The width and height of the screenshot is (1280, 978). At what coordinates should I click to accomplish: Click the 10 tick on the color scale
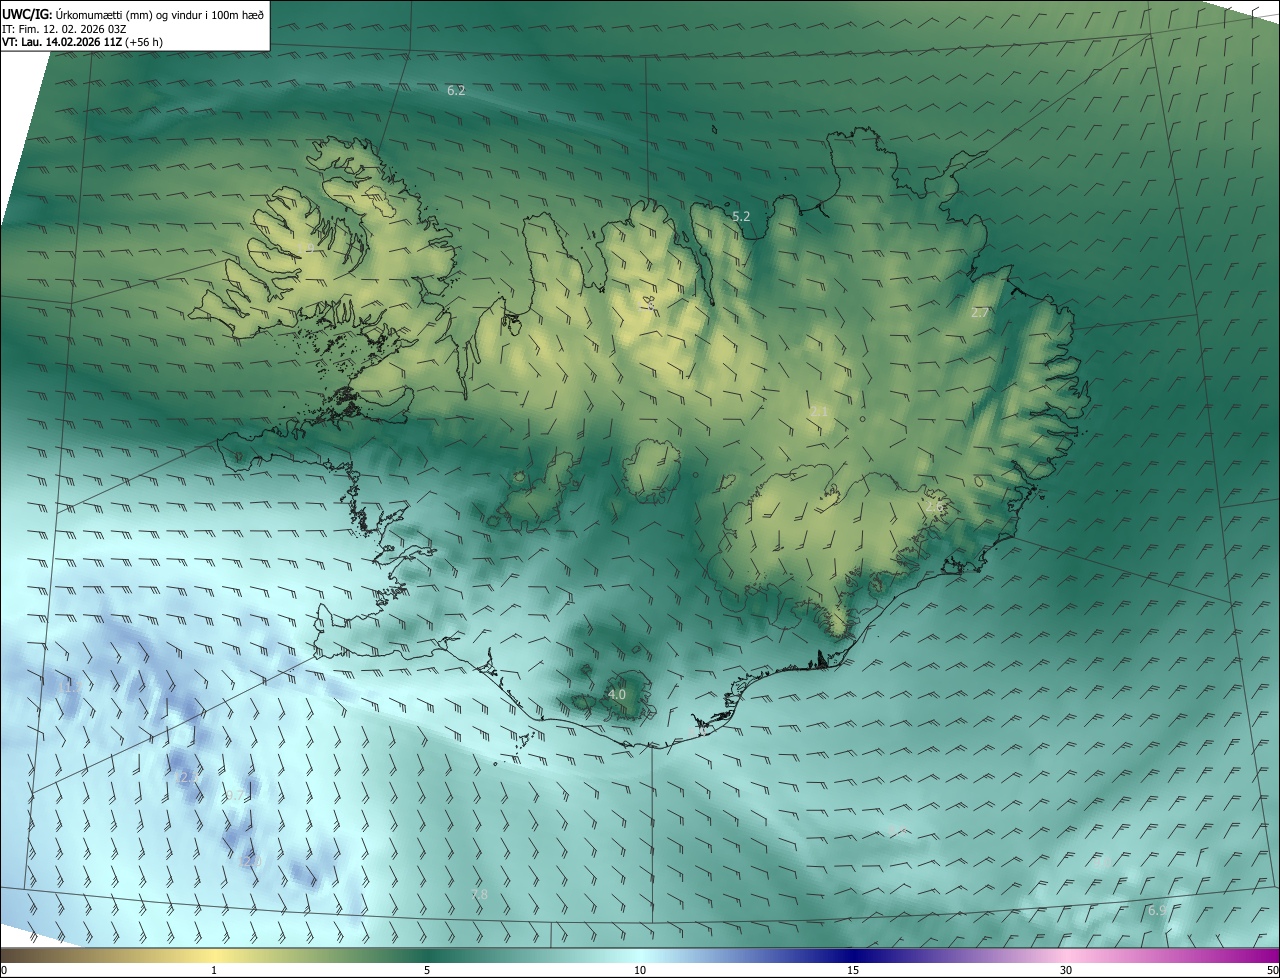(640, 970)
